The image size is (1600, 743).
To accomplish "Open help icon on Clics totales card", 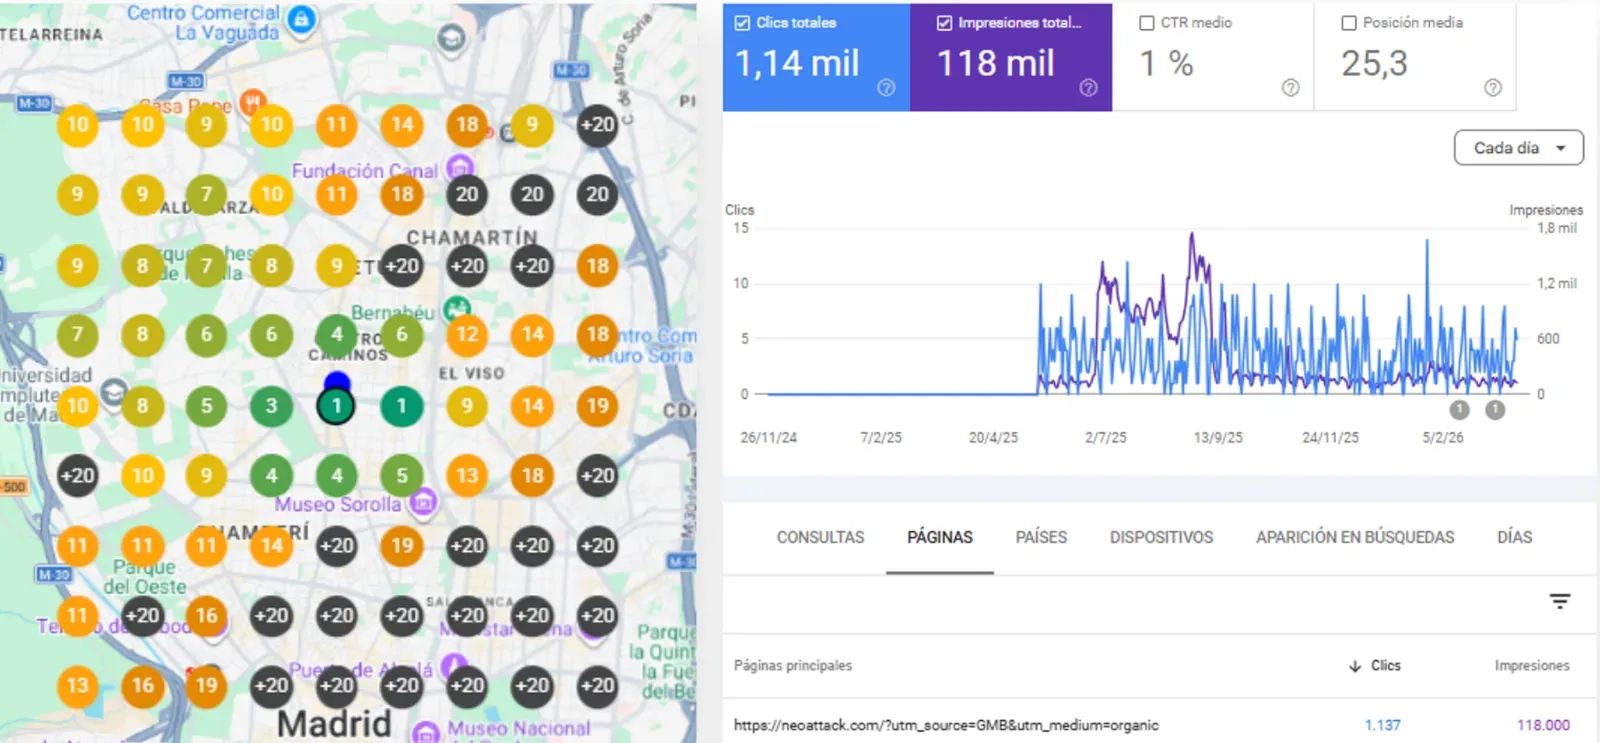I will 886,88.
